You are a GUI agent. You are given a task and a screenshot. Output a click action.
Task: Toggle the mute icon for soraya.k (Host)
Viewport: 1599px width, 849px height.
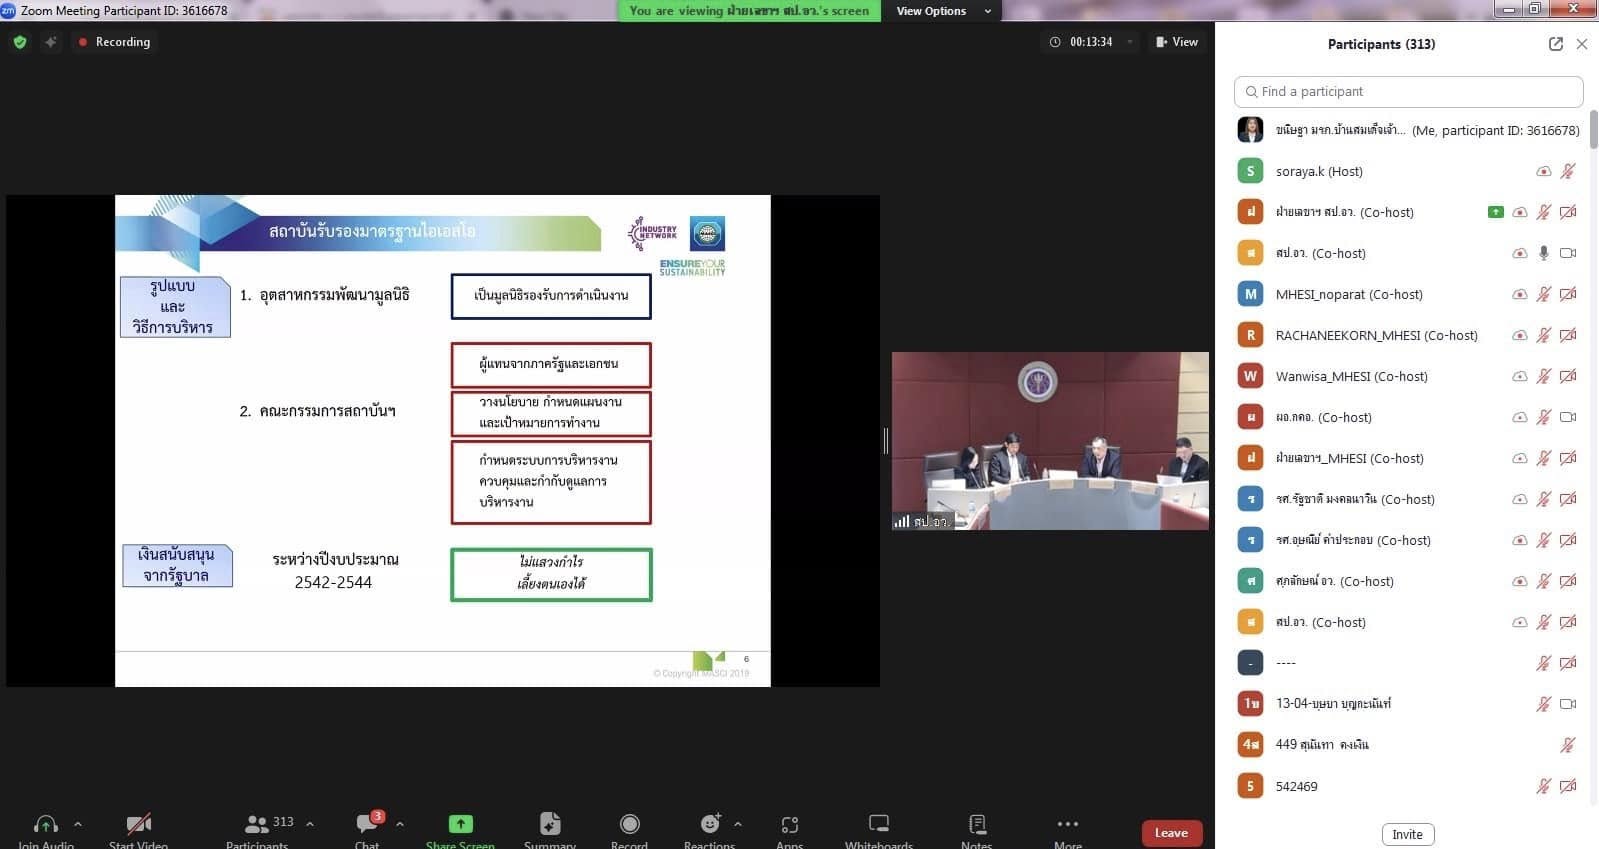pos(1568,171)
